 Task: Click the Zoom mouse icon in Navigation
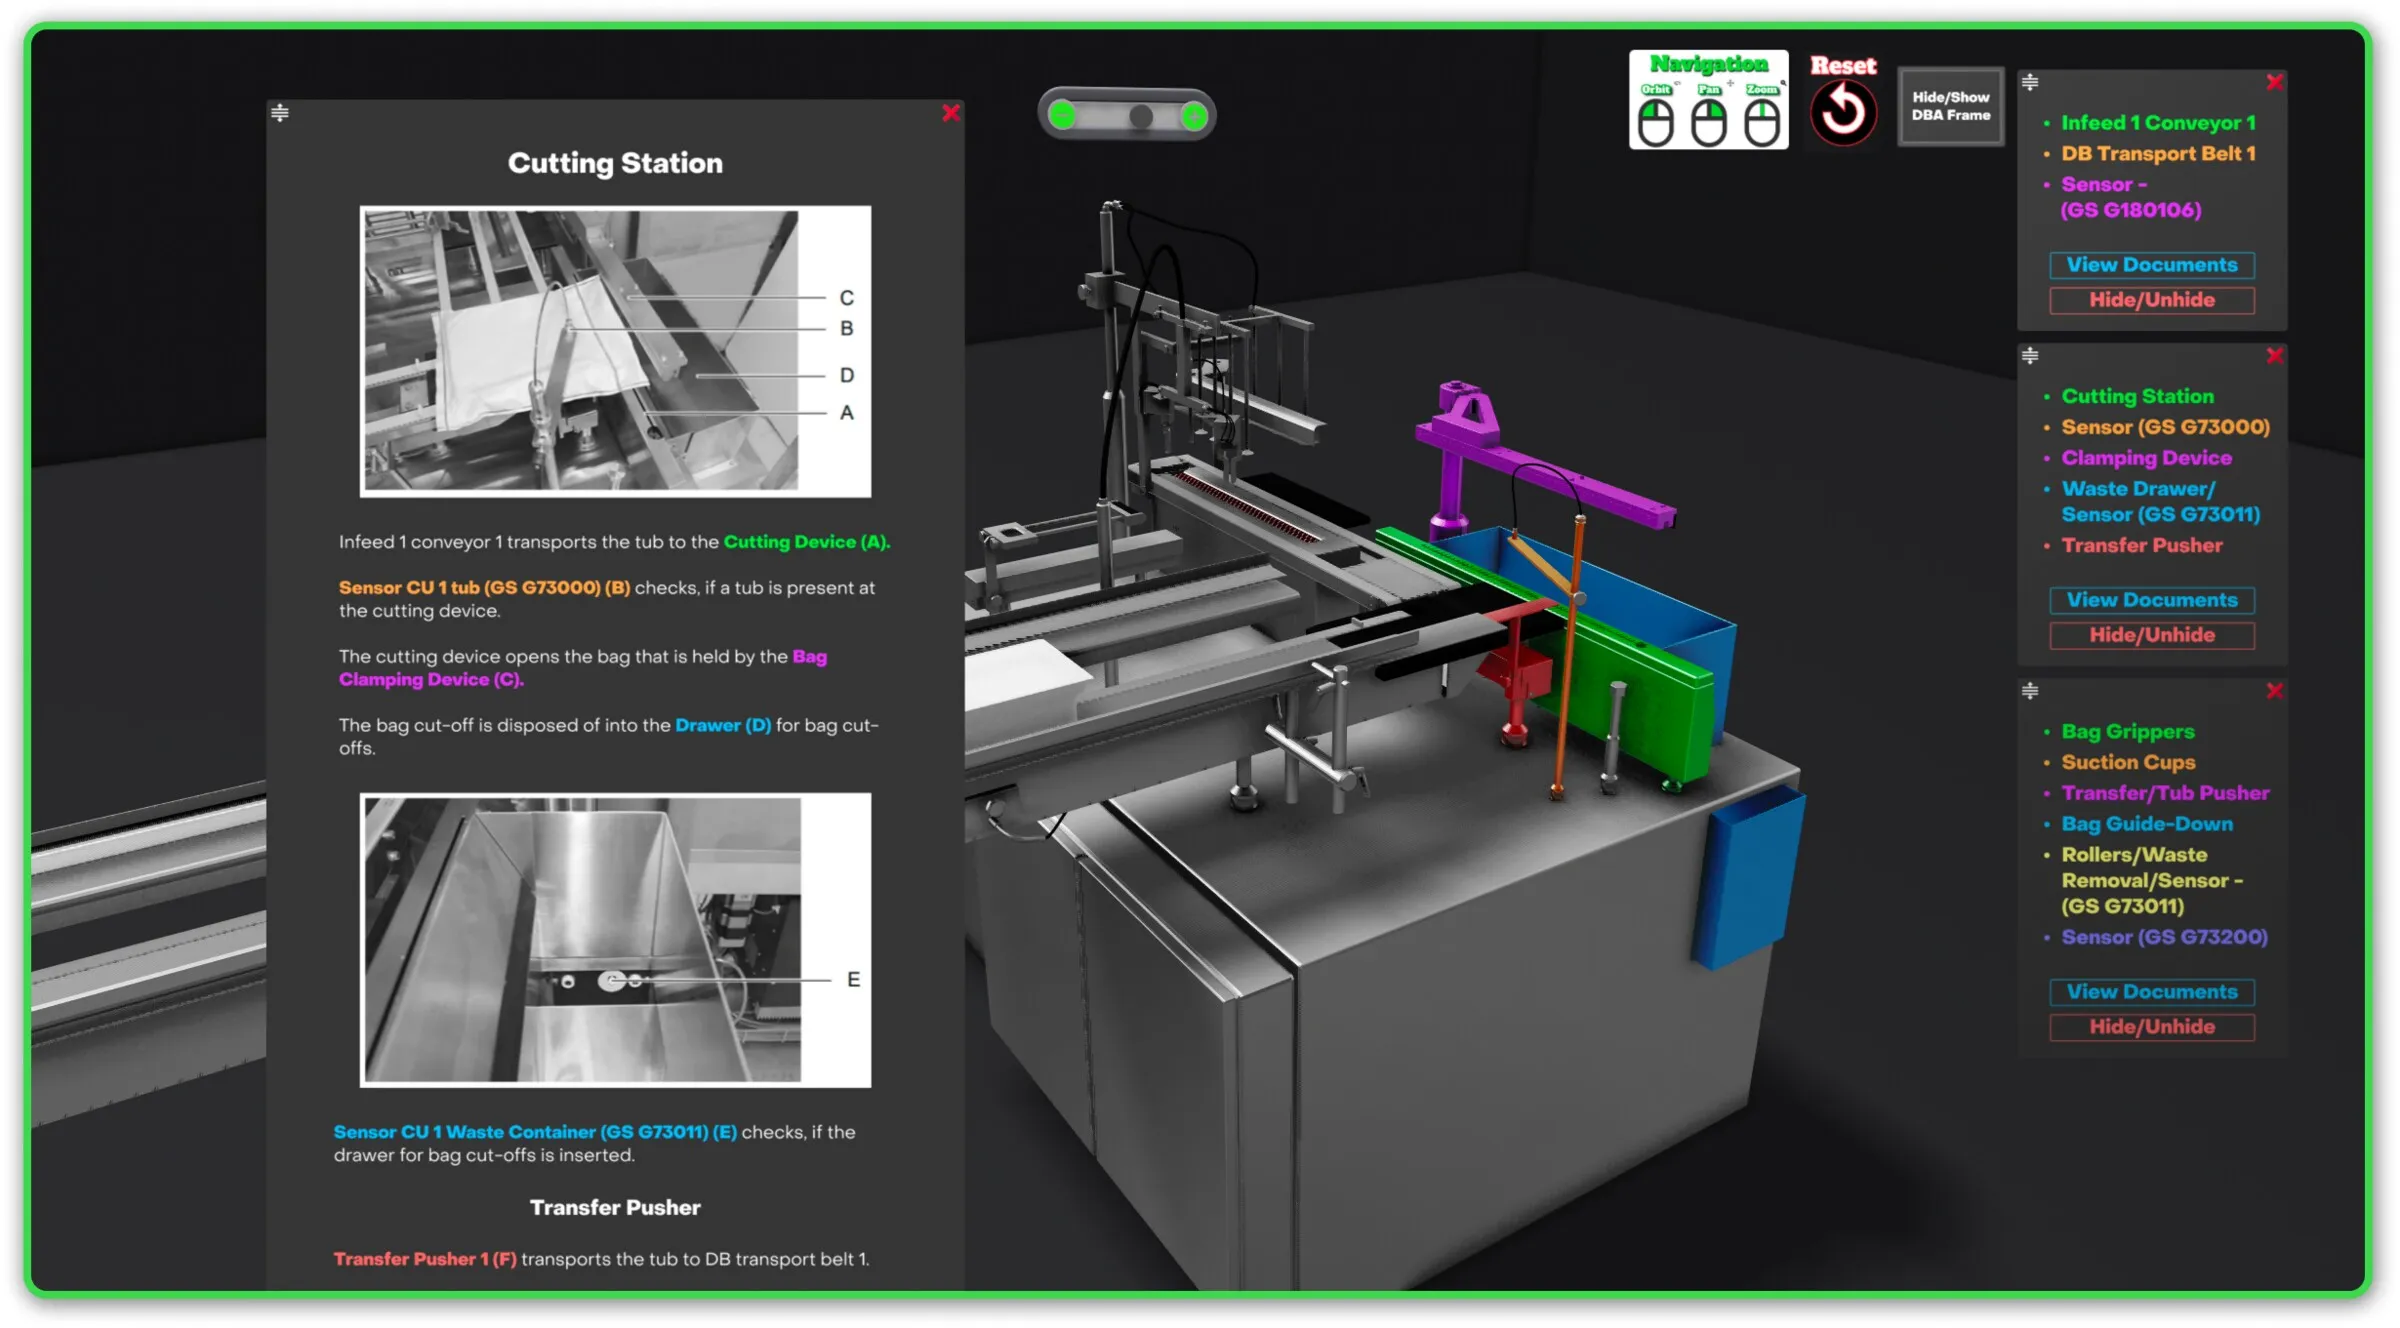coord(1761,123)
